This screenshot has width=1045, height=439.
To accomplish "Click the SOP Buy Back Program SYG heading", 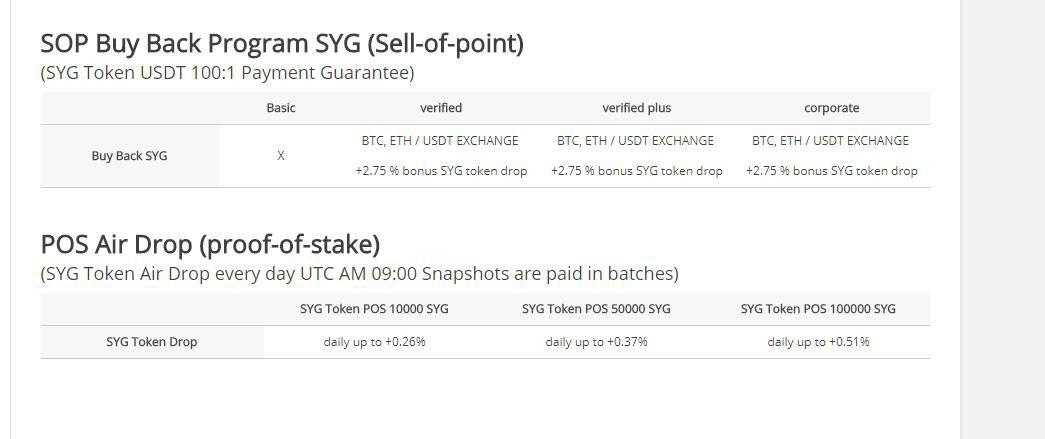I will pyautogui.click(x=282, y=44).
